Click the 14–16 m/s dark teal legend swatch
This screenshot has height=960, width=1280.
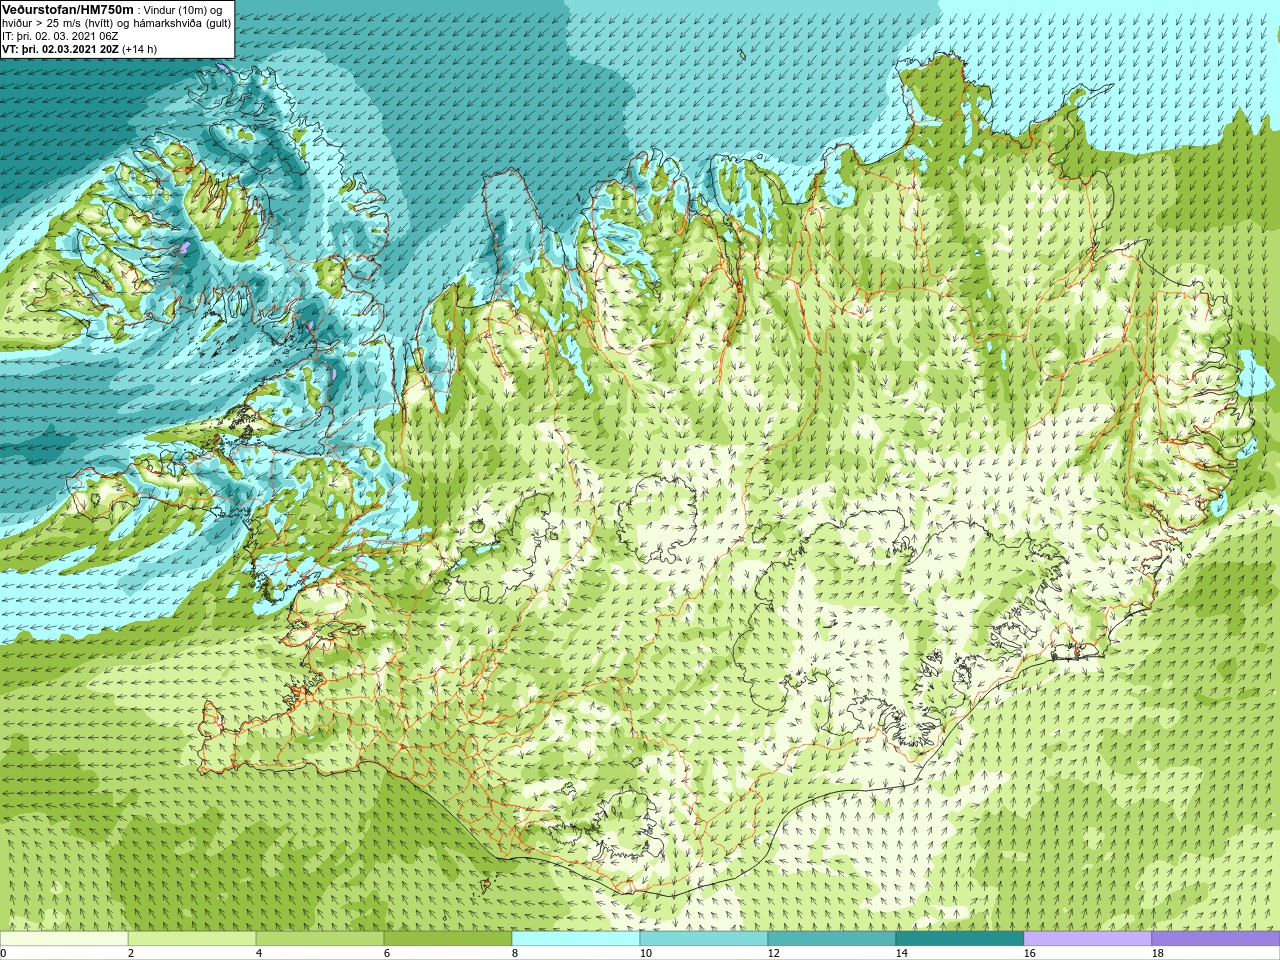[960, 939]
